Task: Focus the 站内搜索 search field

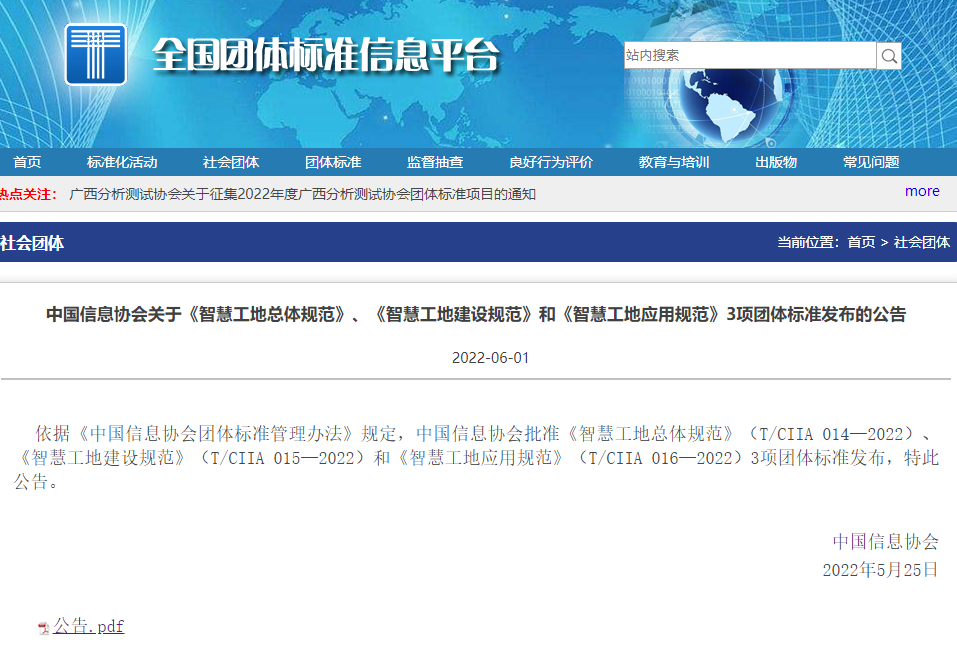Action: tap(750, 56)
